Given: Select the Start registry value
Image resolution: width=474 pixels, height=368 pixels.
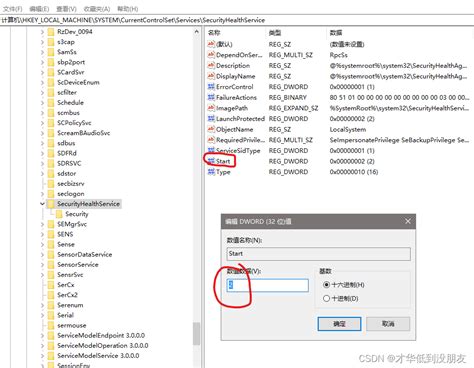Looking at the screenshot, I should tap(223, 161).
